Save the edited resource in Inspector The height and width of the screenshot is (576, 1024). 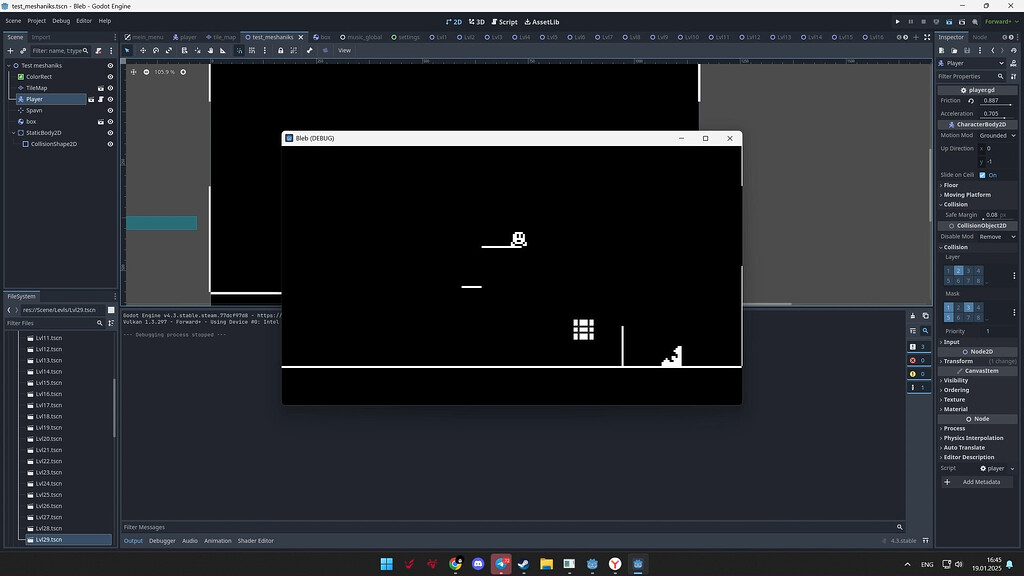tap(967, 50)
